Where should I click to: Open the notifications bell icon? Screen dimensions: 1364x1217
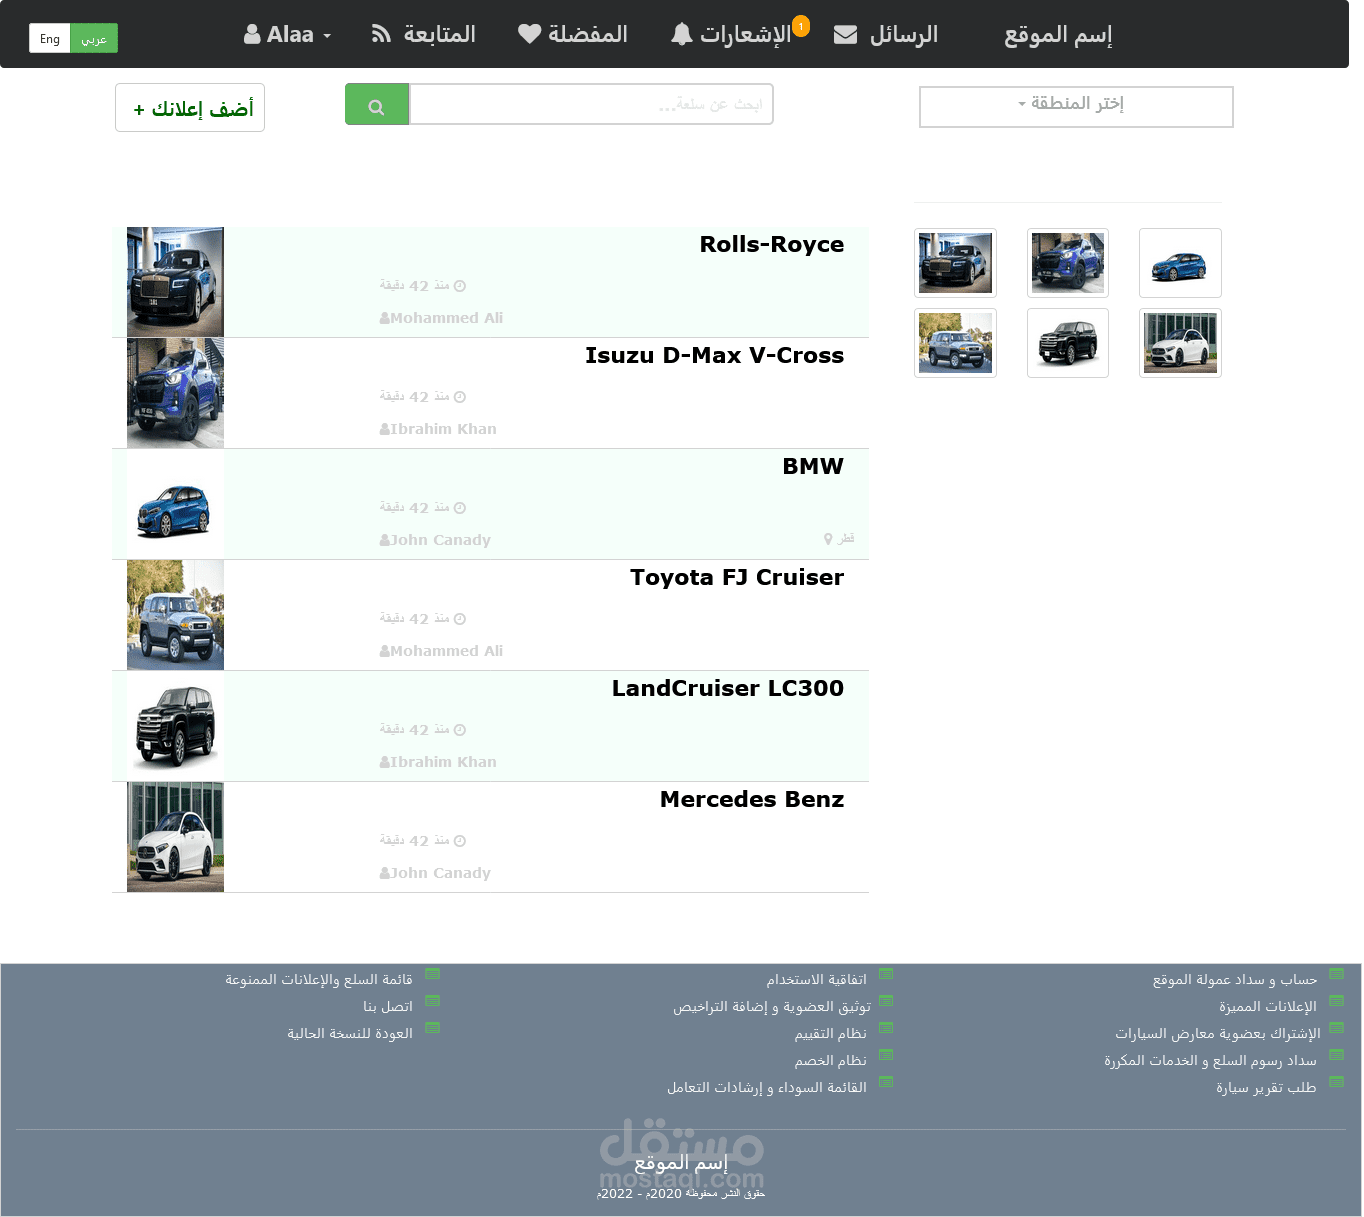coord(682,34)
